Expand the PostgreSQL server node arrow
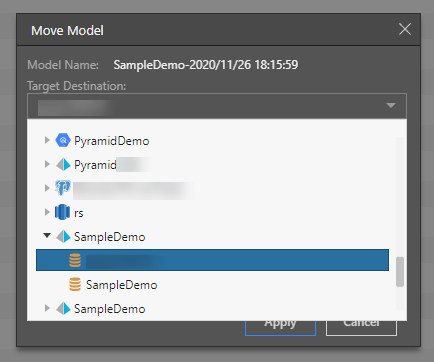This screenshot has height=362, width=434. click(47, 188)
